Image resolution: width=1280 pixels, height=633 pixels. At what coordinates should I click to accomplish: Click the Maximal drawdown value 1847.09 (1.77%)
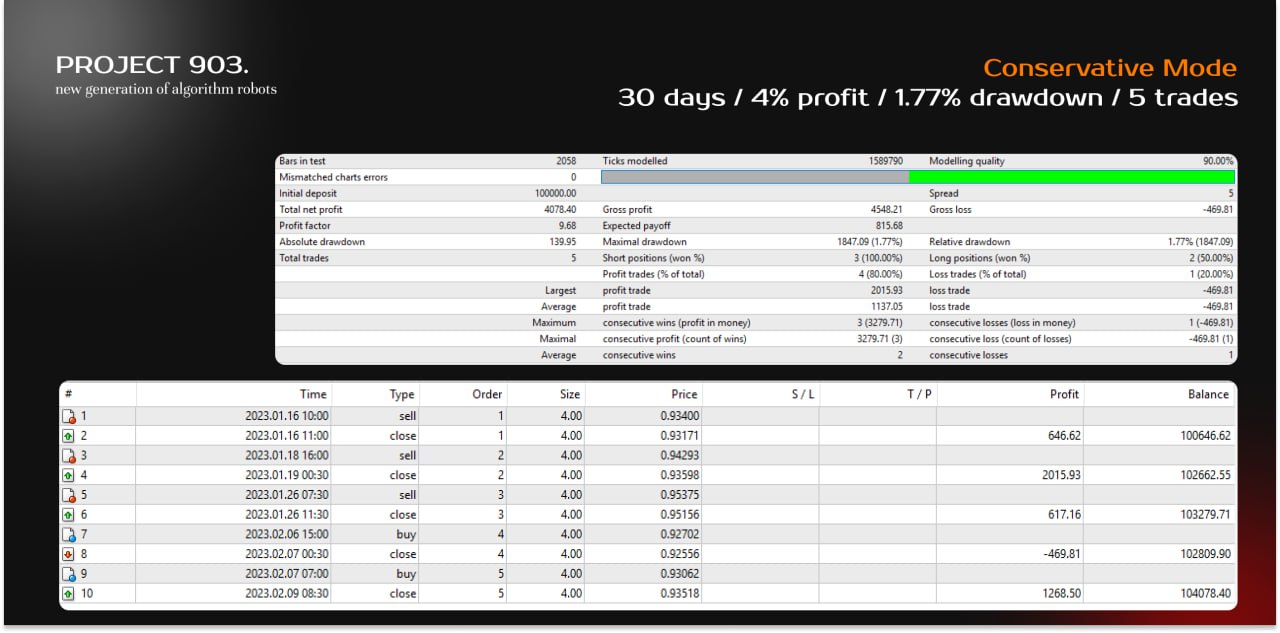click(x=870, y=242)
